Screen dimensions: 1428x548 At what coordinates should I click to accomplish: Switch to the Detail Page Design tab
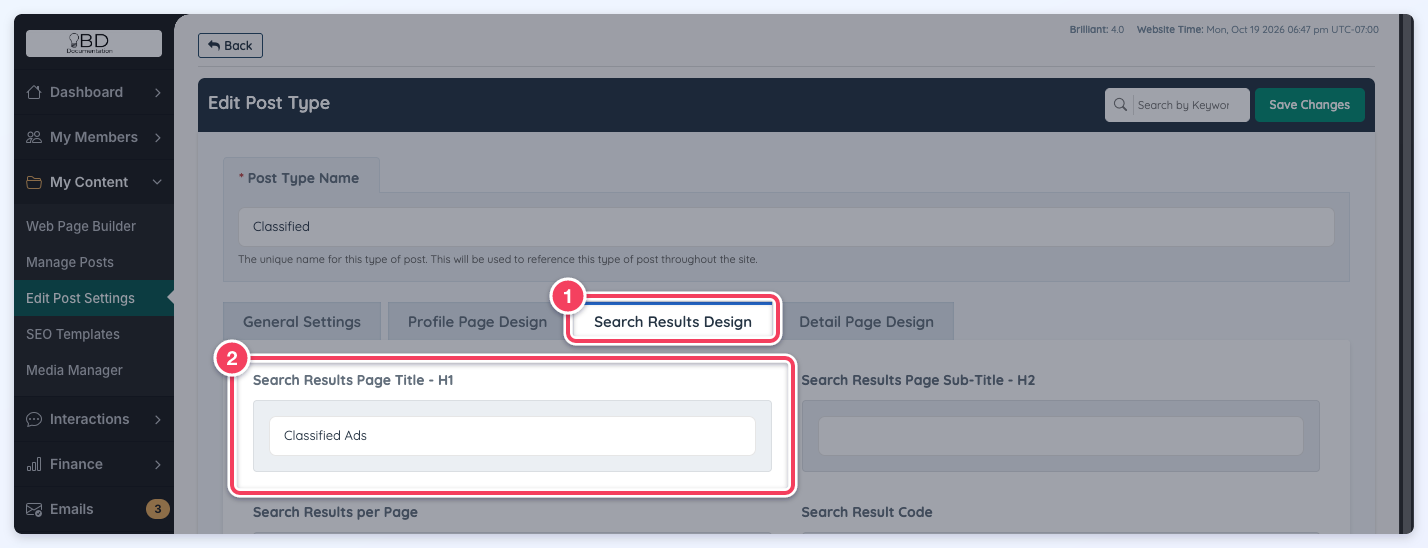(x=866, y=322)
